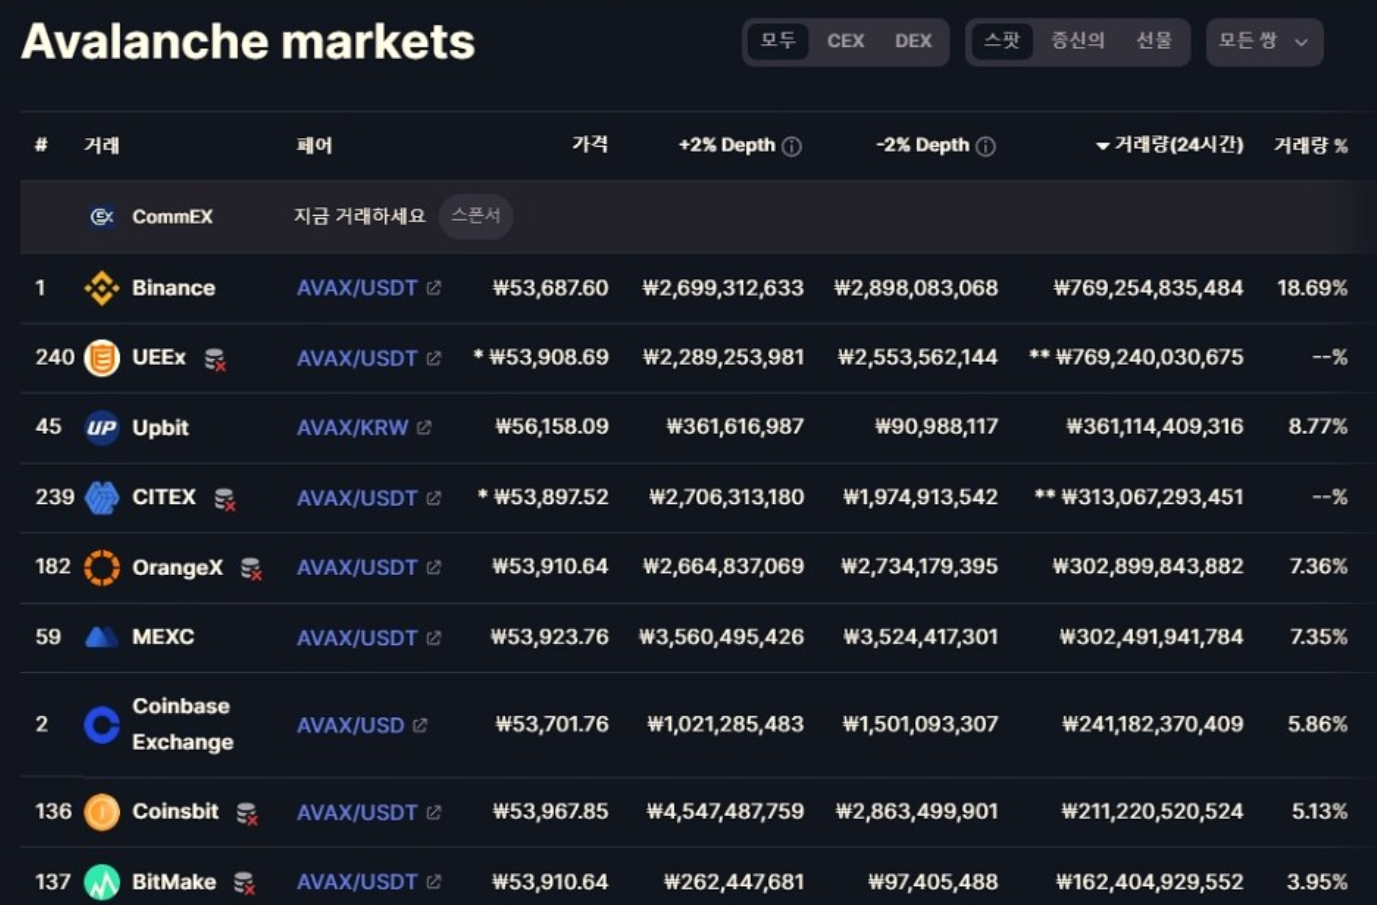Open external link icon in Coinsbit AVAX/USDT row
This screenshot has width=1377, height=905.
433,813
